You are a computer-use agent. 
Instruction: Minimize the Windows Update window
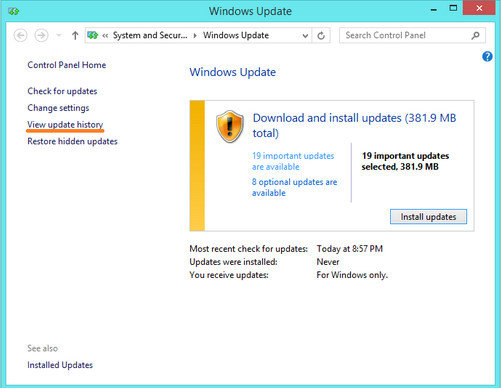click(x=433, y=9)
